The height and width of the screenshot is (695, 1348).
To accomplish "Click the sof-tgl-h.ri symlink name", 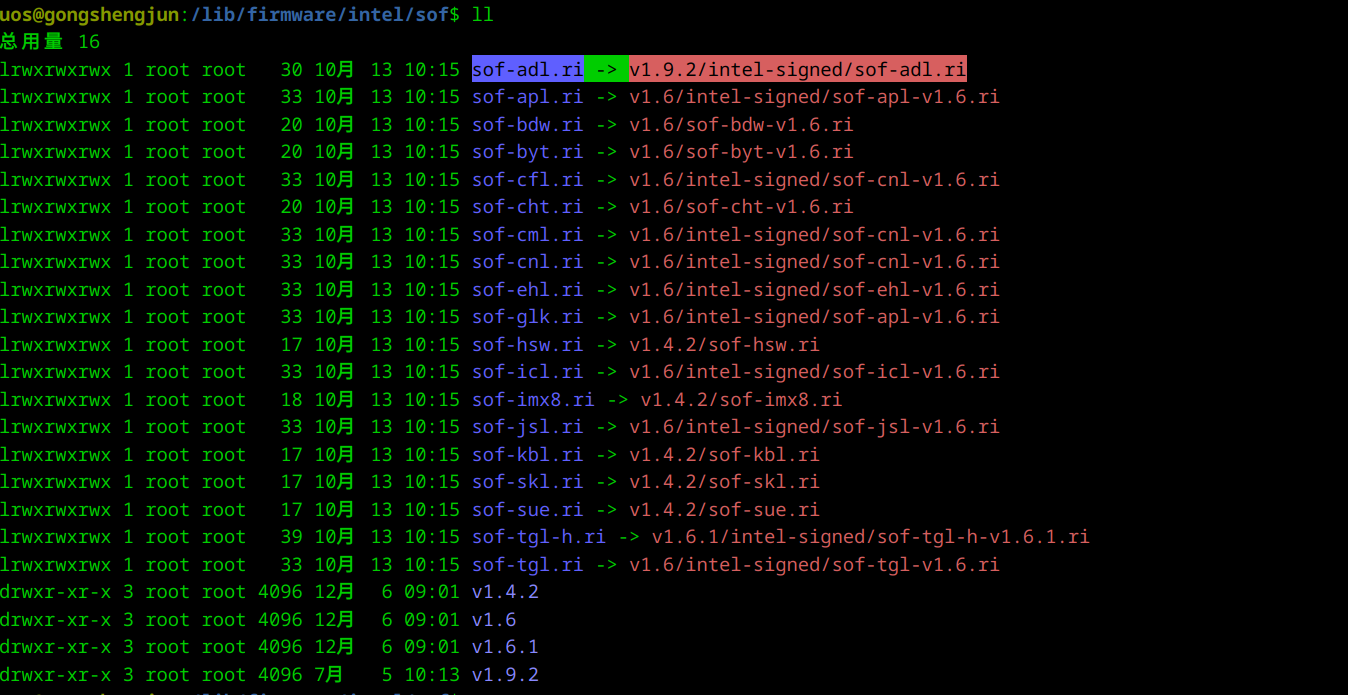I will 538,537.
